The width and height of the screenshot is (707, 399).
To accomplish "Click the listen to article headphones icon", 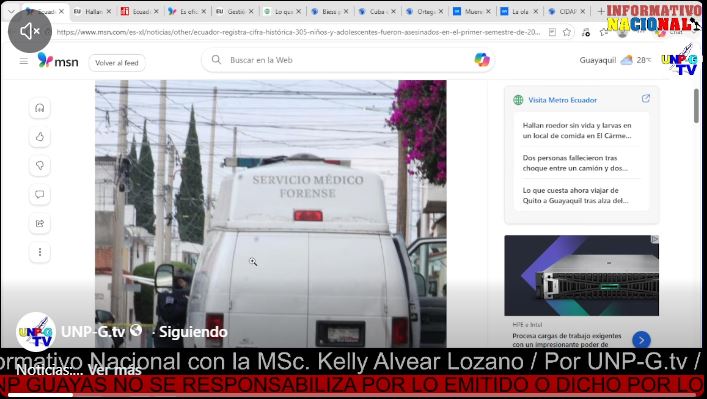I will pyautogui.click(x=40, y=108).
